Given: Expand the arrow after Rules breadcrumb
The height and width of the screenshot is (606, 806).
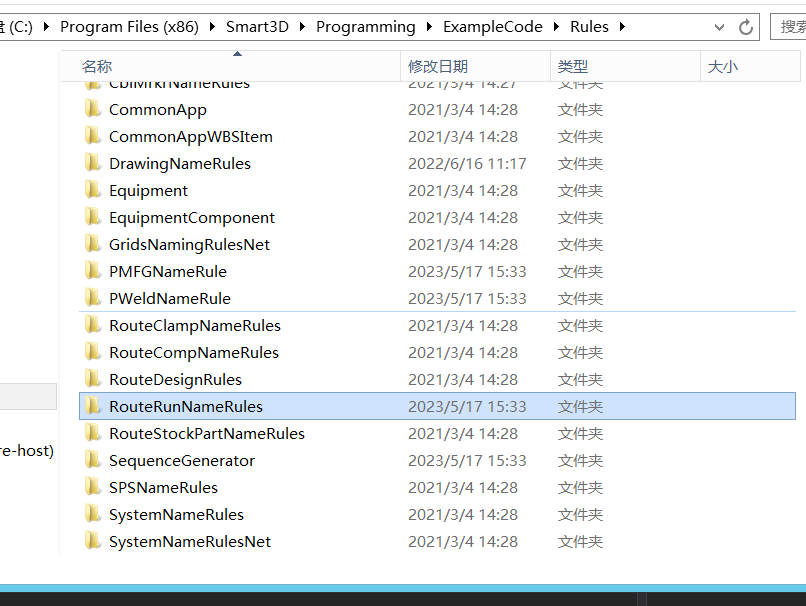Looking at the screenshot, I should click(x=622, y=27).
